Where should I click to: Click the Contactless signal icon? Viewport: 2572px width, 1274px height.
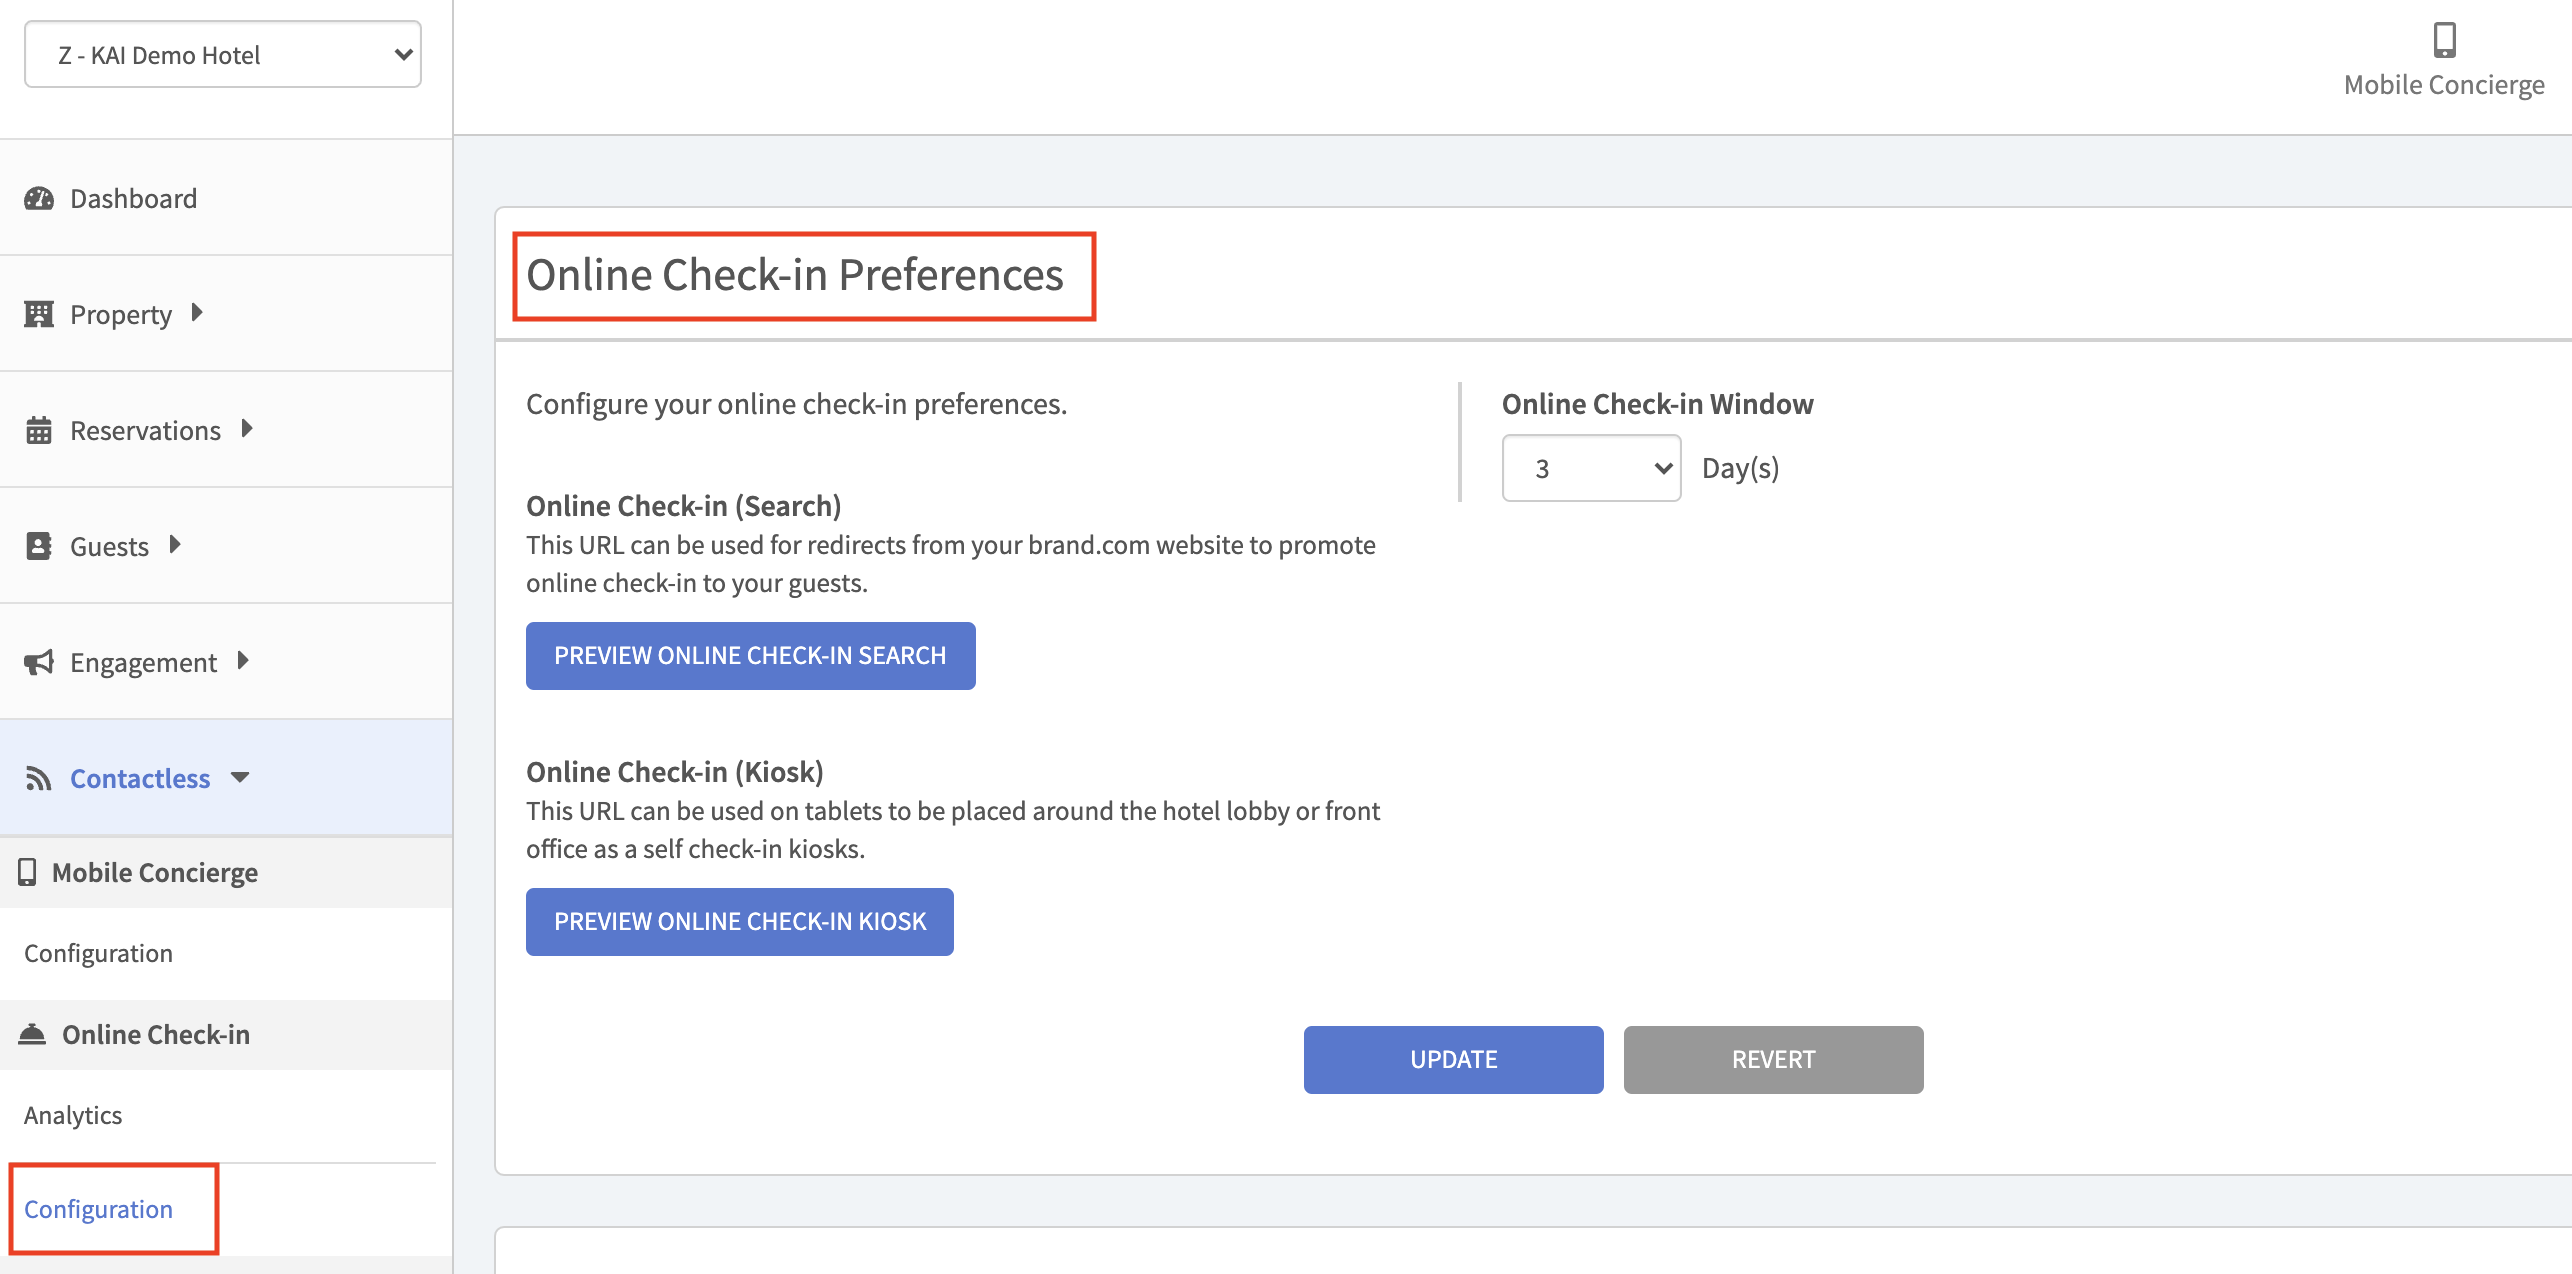(39, 778)
